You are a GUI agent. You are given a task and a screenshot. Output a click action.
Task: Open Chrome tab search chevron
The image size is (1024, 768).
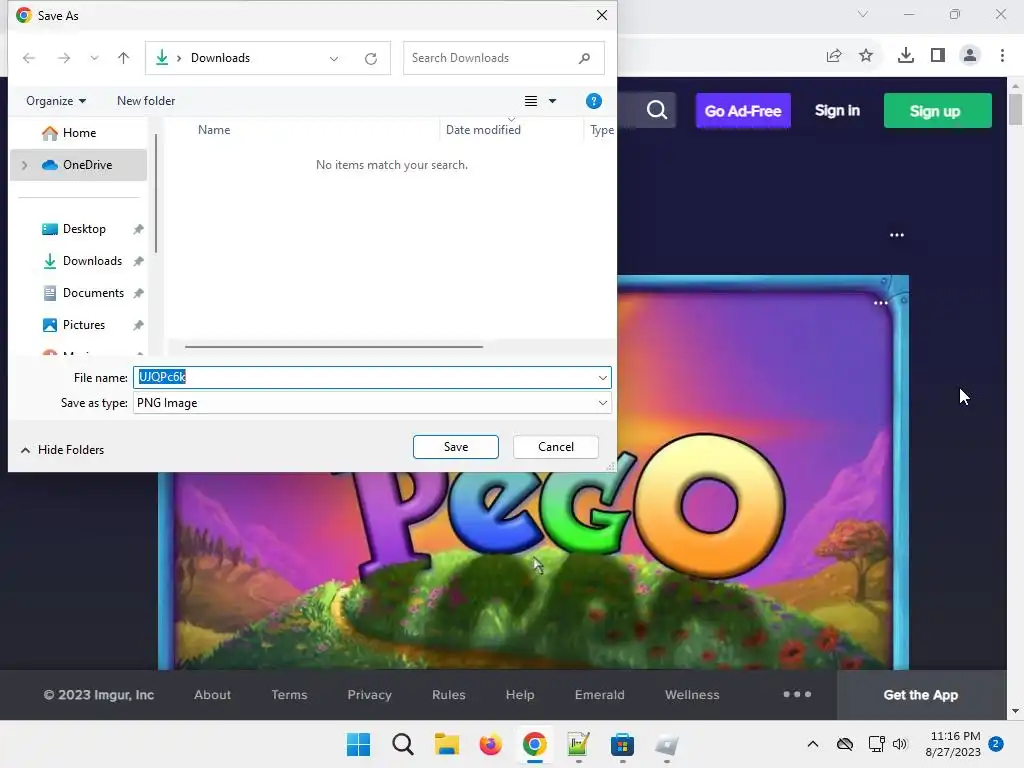863,14
